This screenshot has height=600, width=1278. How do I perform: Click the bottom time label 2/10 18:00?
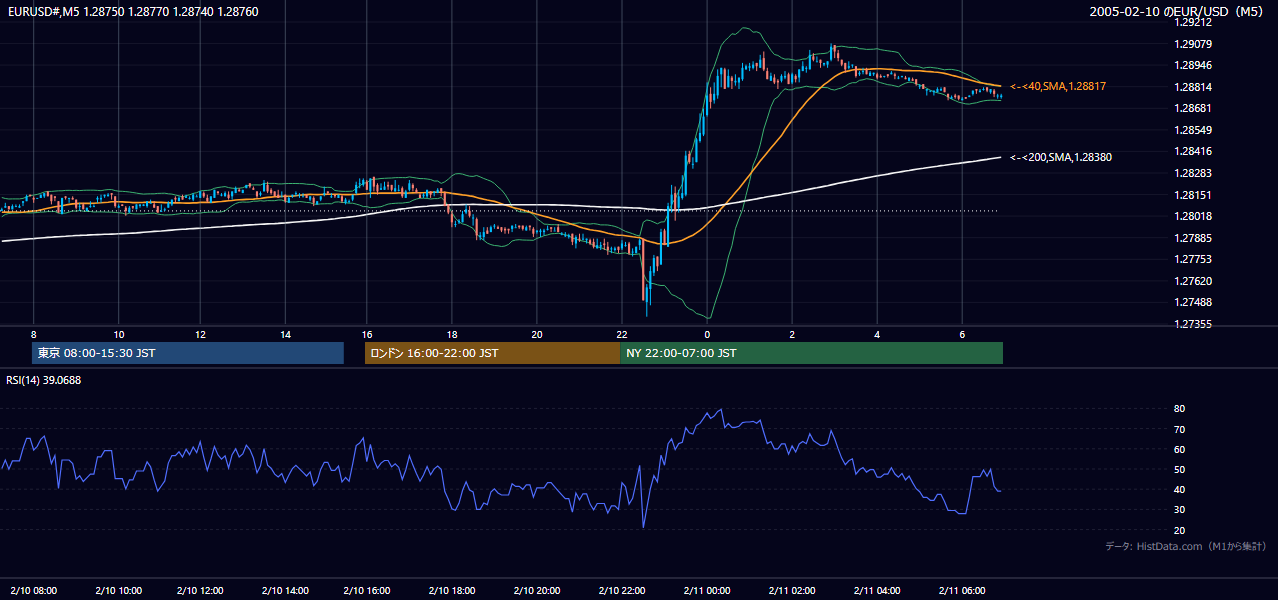452,591
